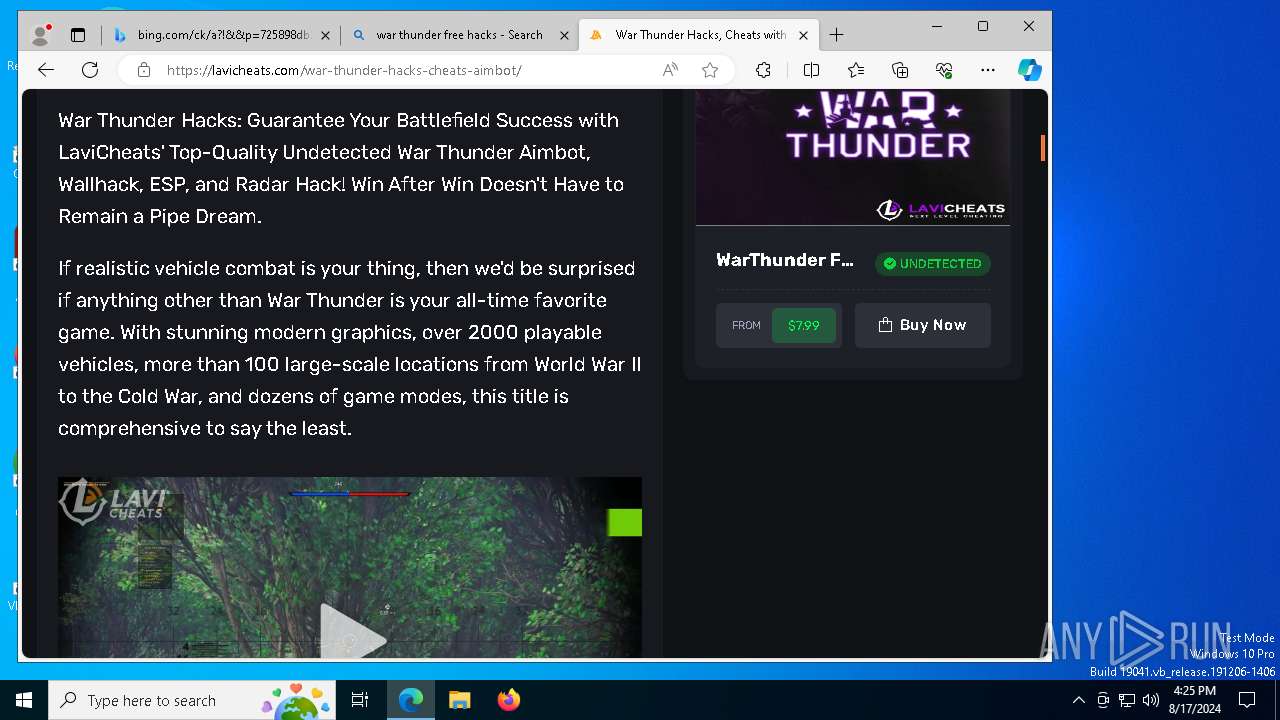Open a new browser tab
Image resolution: width=1280 pixels, height=720 pixels.
point(837,35)
